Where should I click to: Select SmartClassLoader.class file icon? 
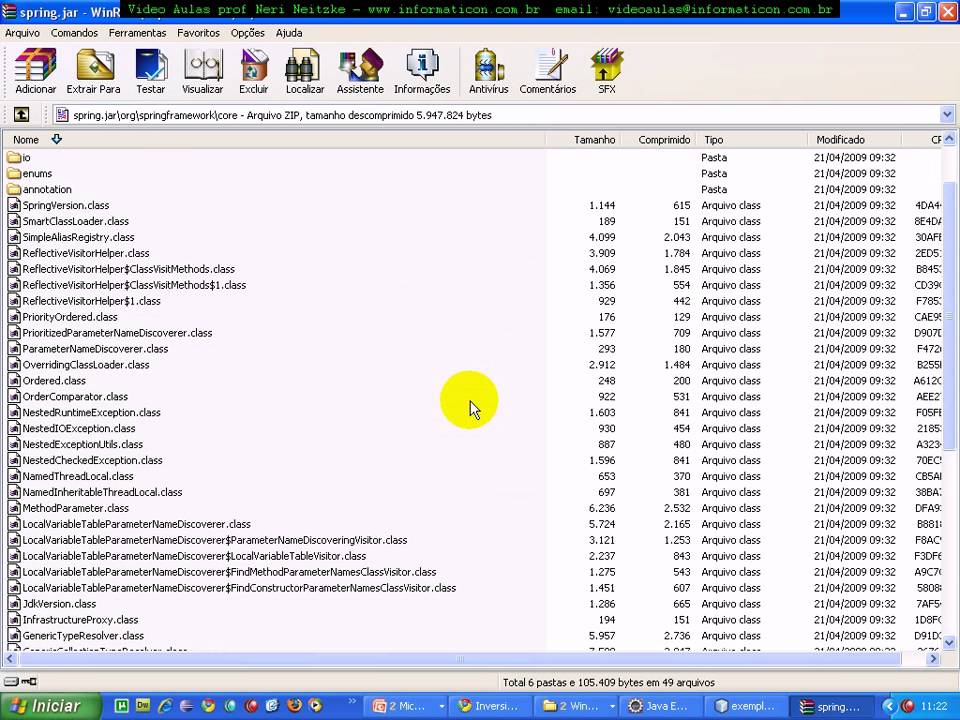click(14, 221)
